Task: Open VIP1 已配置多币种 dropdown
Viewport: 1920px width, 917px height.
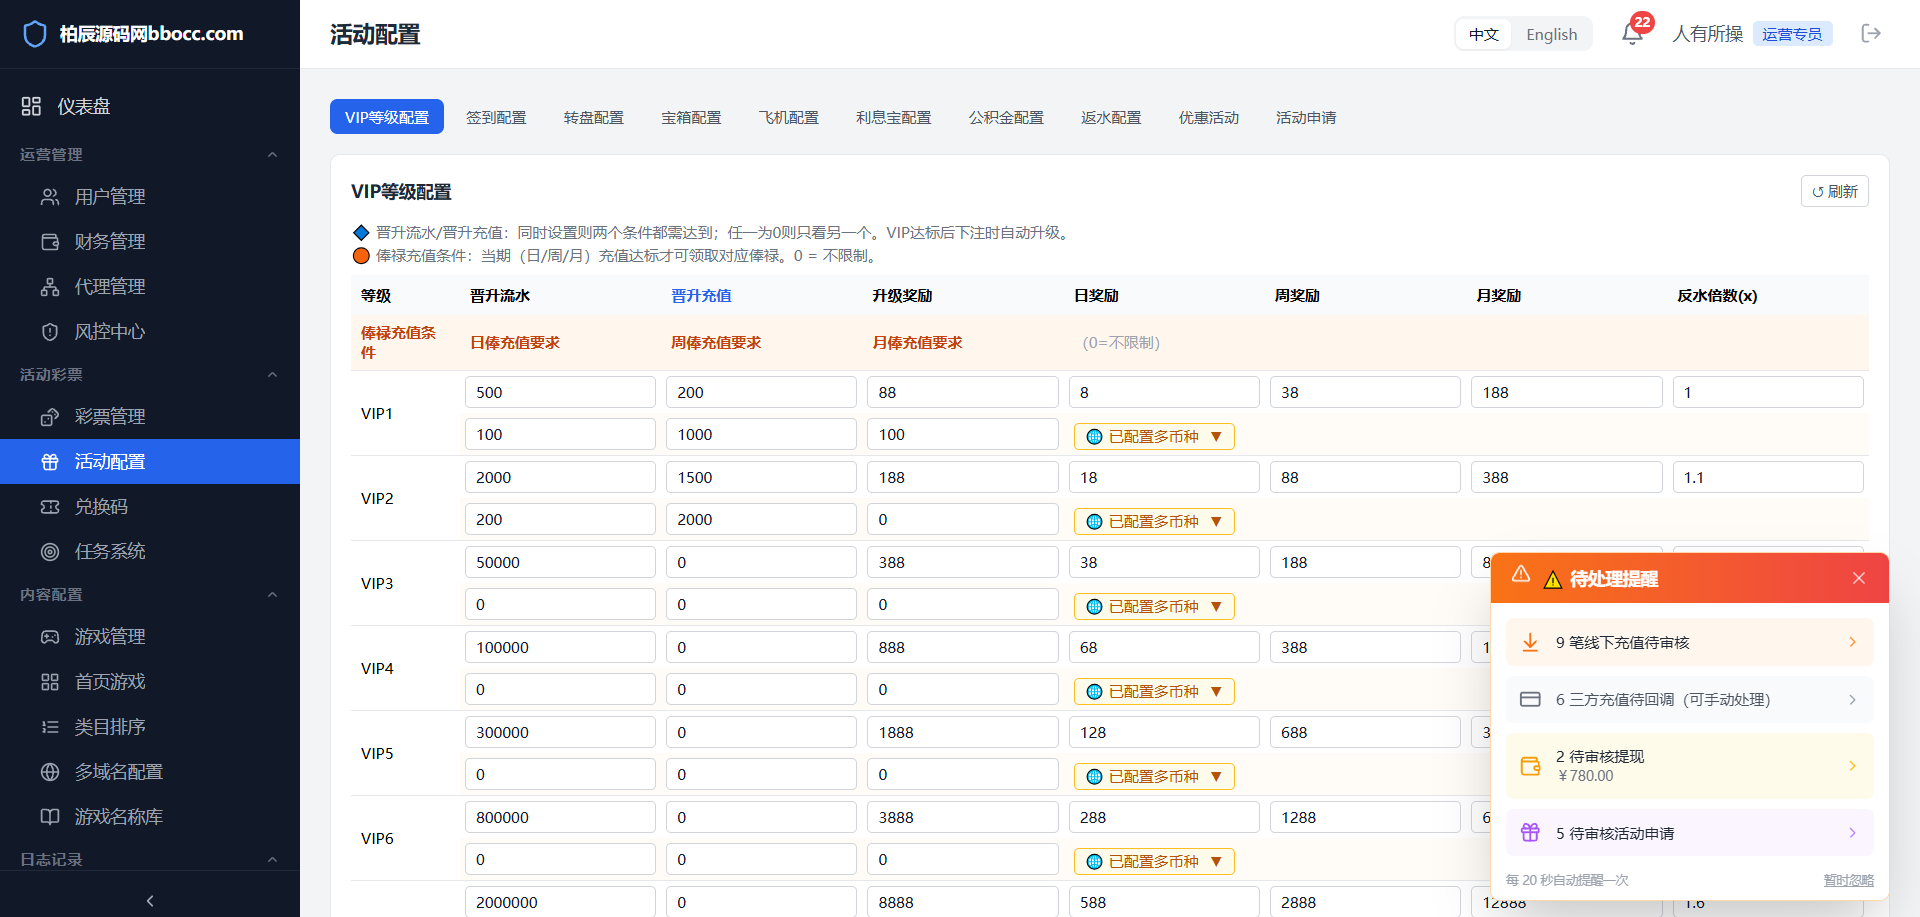Action: (1154, 436)
